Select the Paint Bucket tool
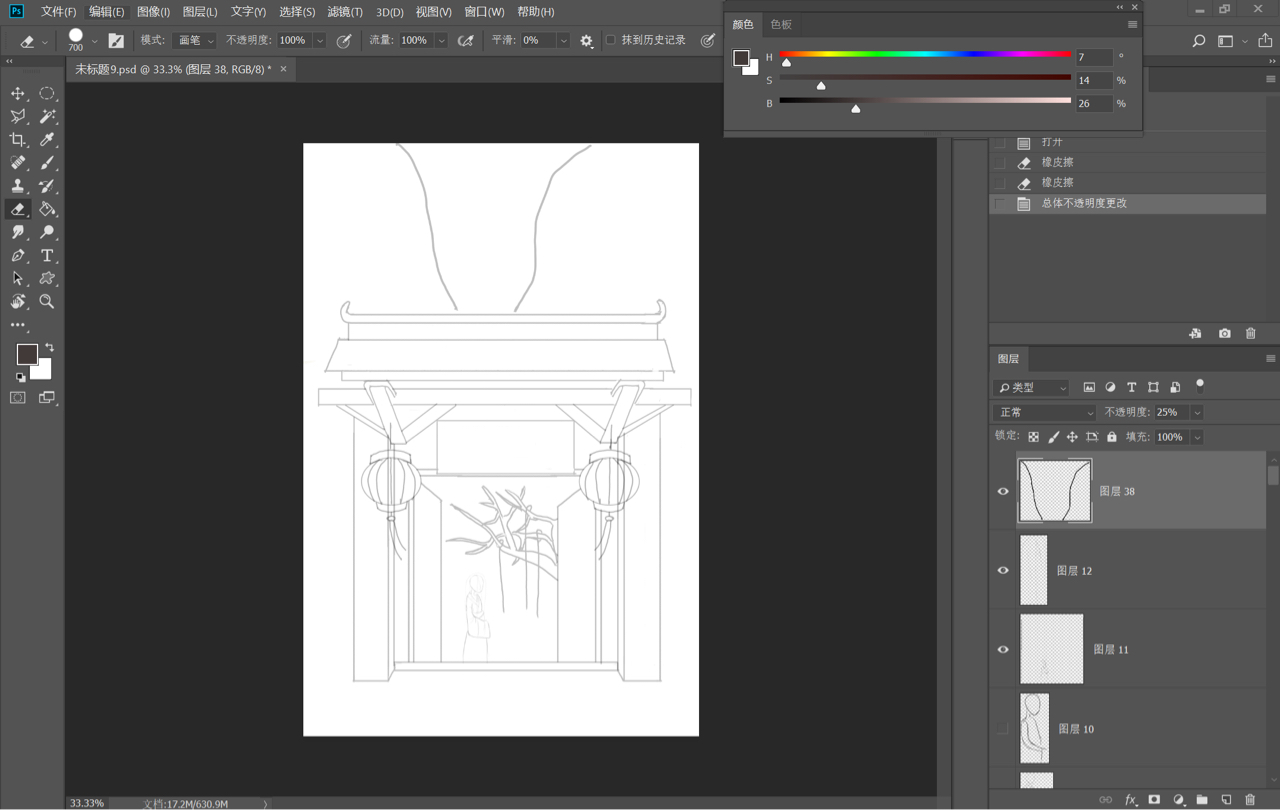This screenshot has width=1280, height=810. tap(47, 209)
